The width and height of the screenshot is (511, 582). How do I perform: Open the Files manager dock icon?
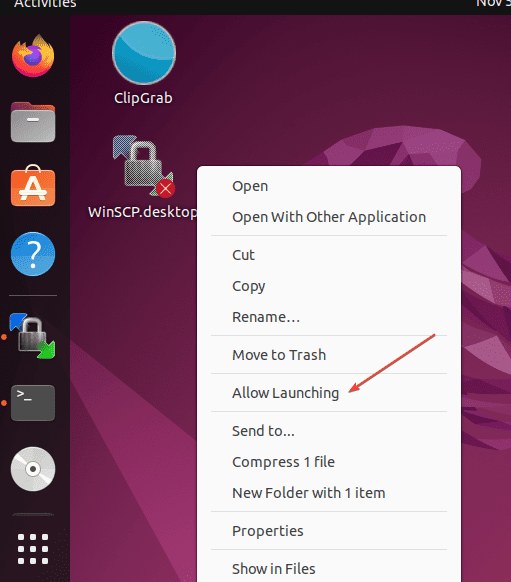point(33,122)
